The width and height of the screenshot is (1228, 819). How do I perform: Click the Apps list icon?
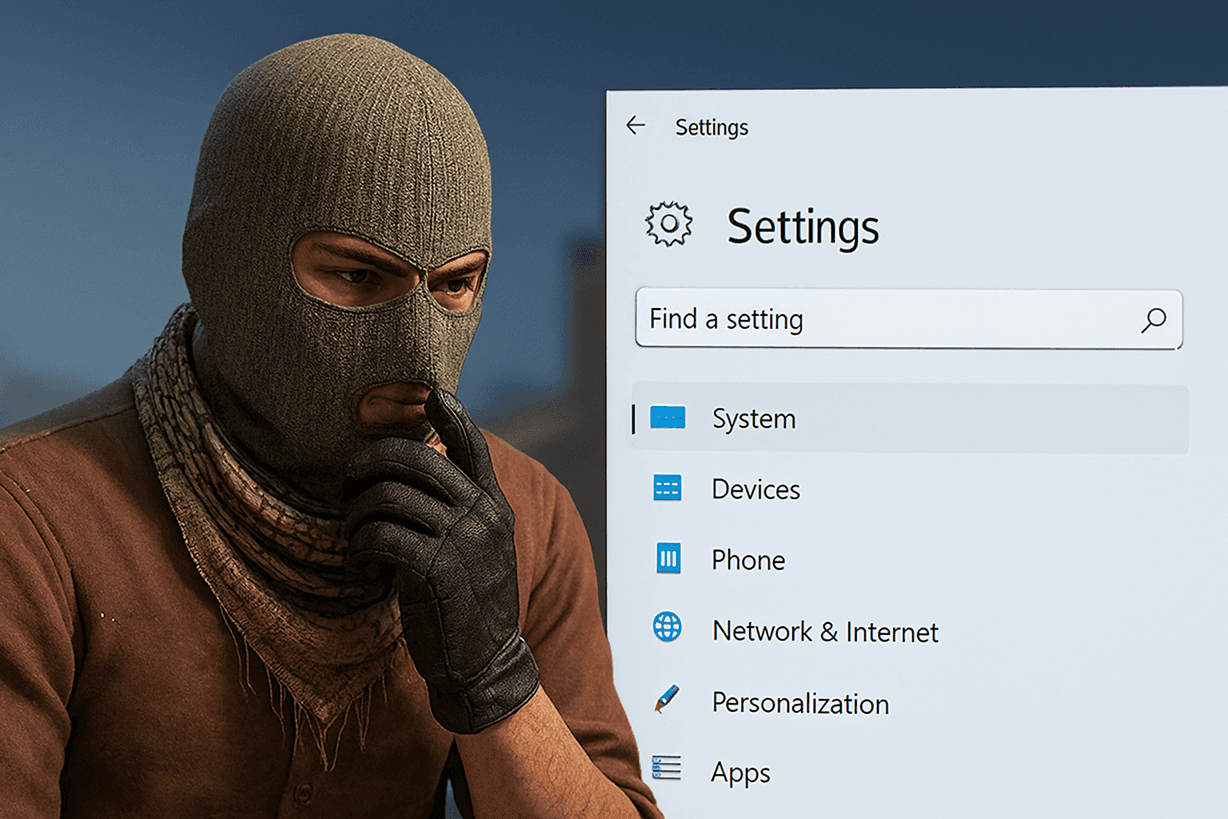[x=666, y=768]
